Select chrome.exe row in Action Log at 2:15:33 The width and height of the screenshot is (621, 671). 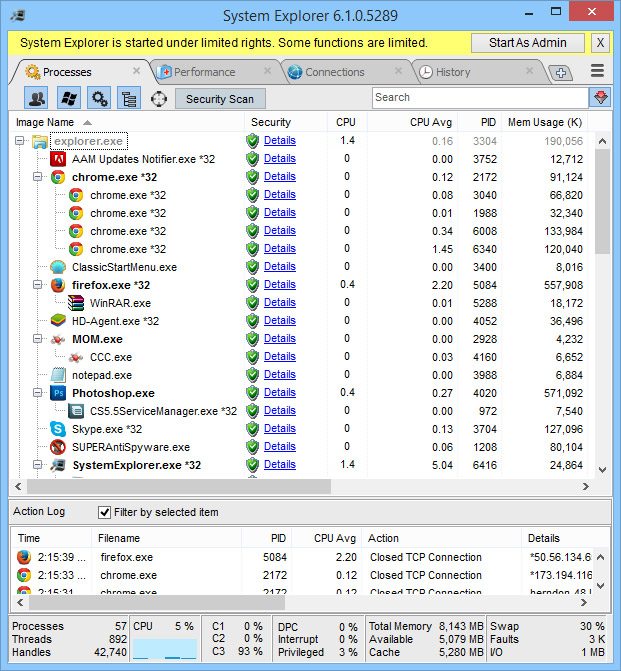tap(304, 575)
